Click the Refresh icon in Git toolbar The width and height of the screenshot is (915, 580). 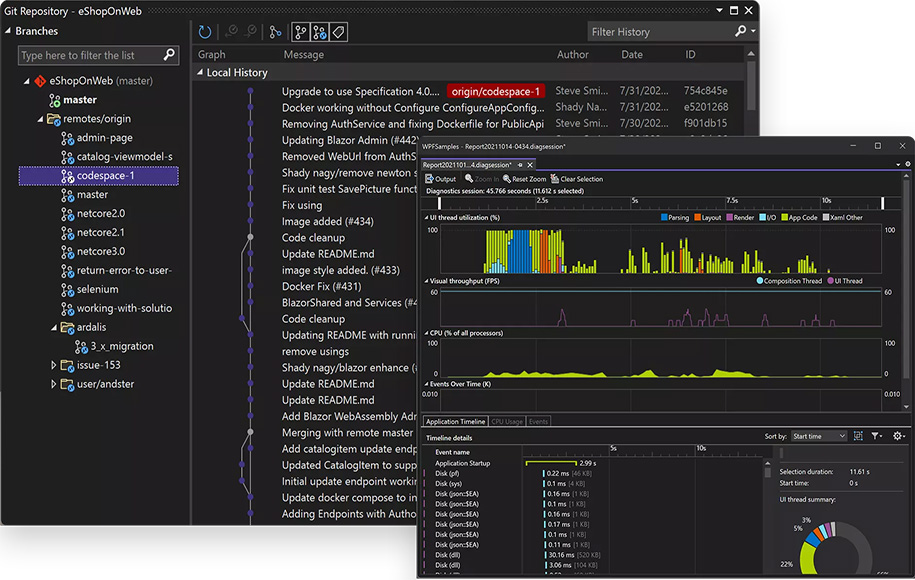[x=205, y=32]
